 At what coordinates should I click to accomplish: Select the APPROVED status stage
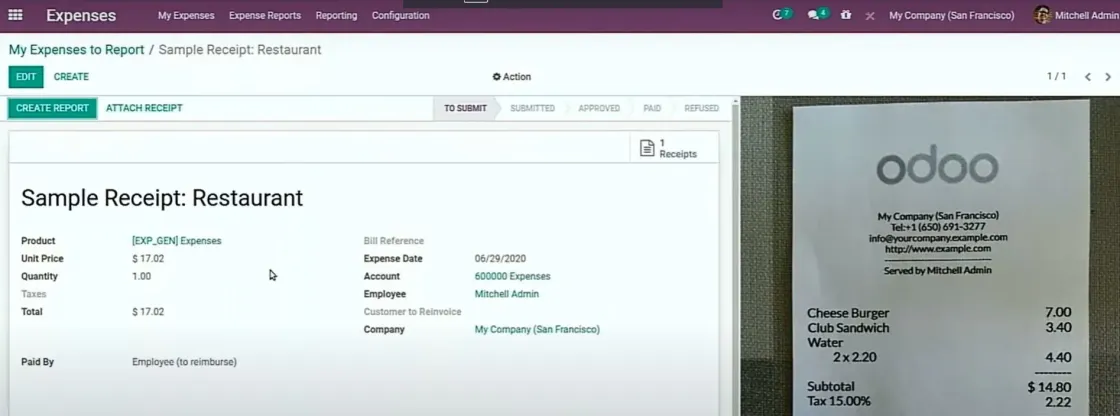pos(599,108)
